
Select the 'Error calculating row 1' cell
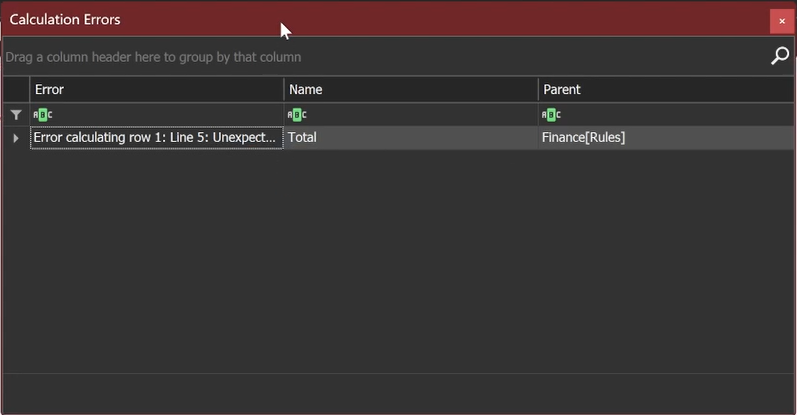(x=156, y=138)
